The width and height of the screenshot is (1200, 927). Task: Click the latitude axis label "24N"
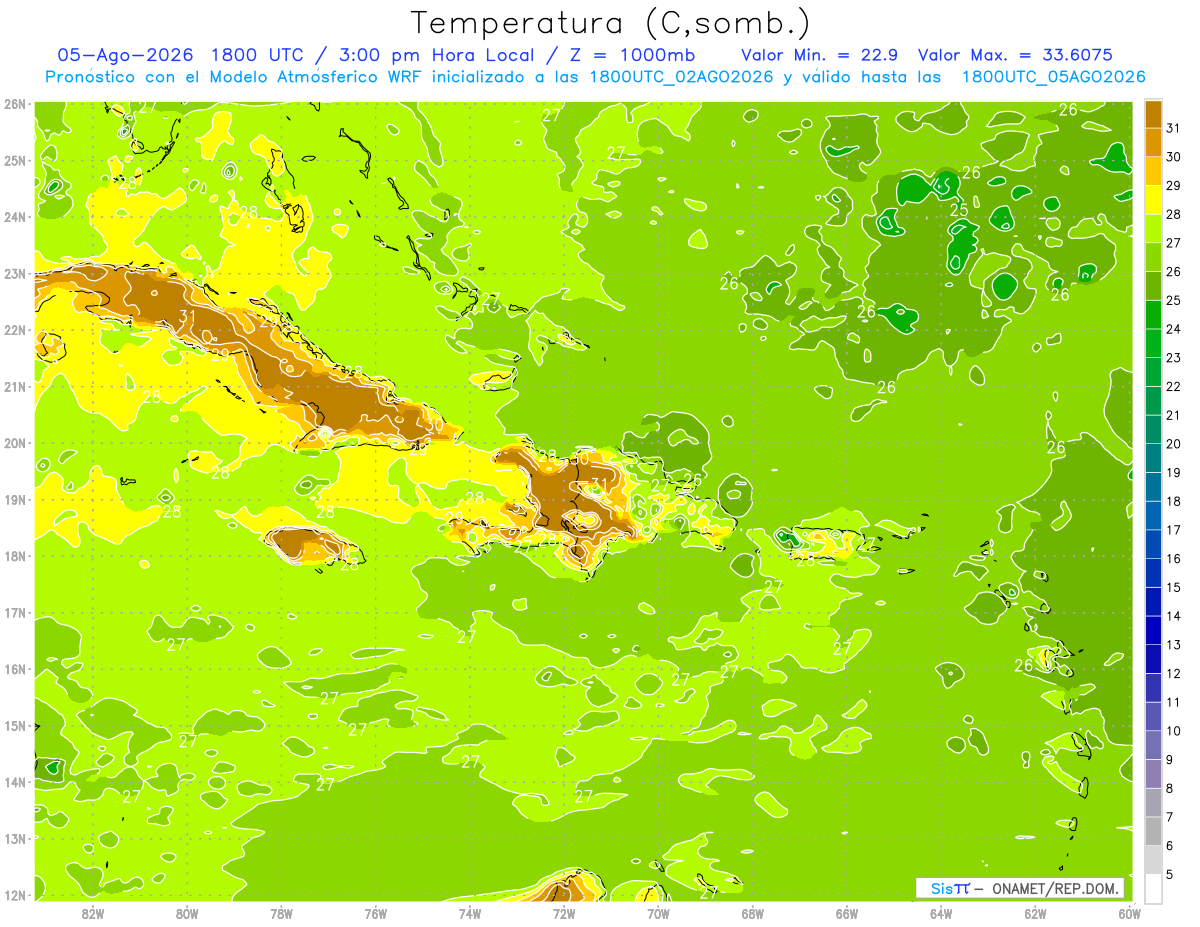coord(15,217)
